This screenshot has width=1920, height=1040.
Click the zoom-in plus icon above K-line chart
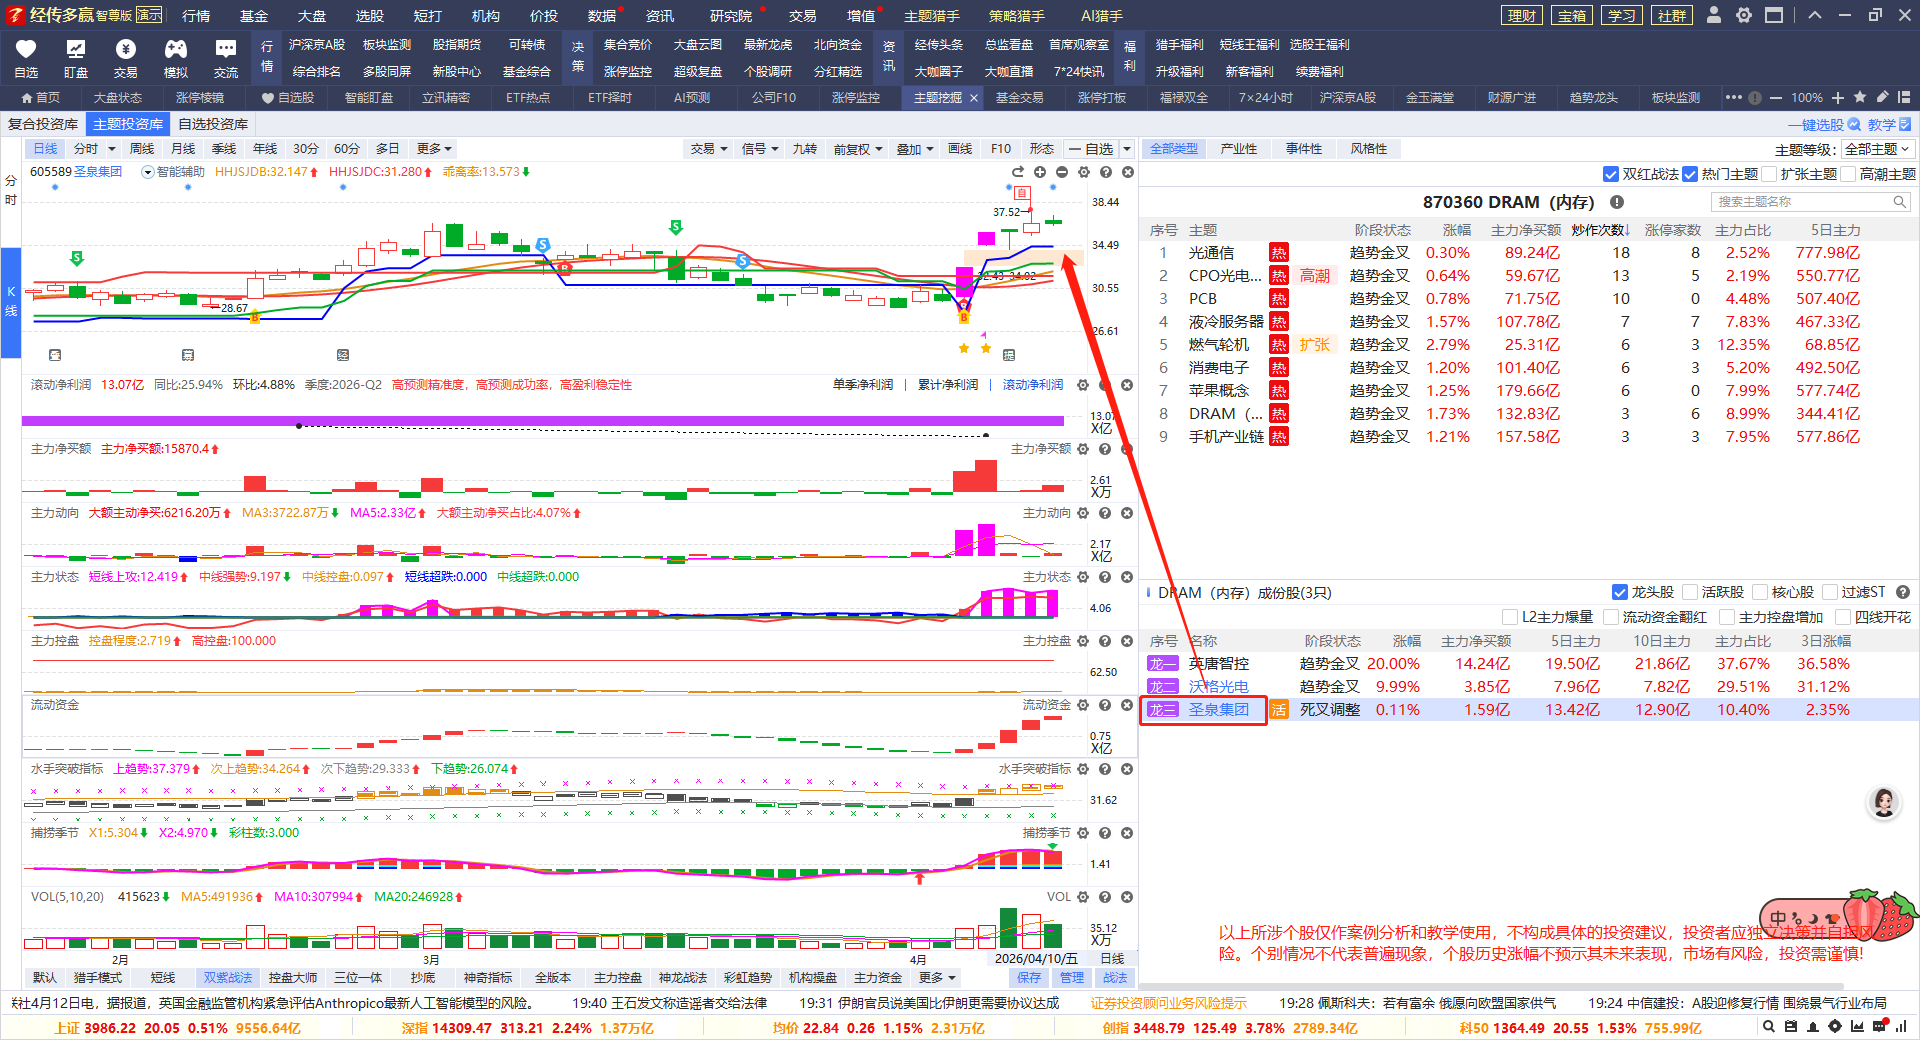pos(1040,172)
